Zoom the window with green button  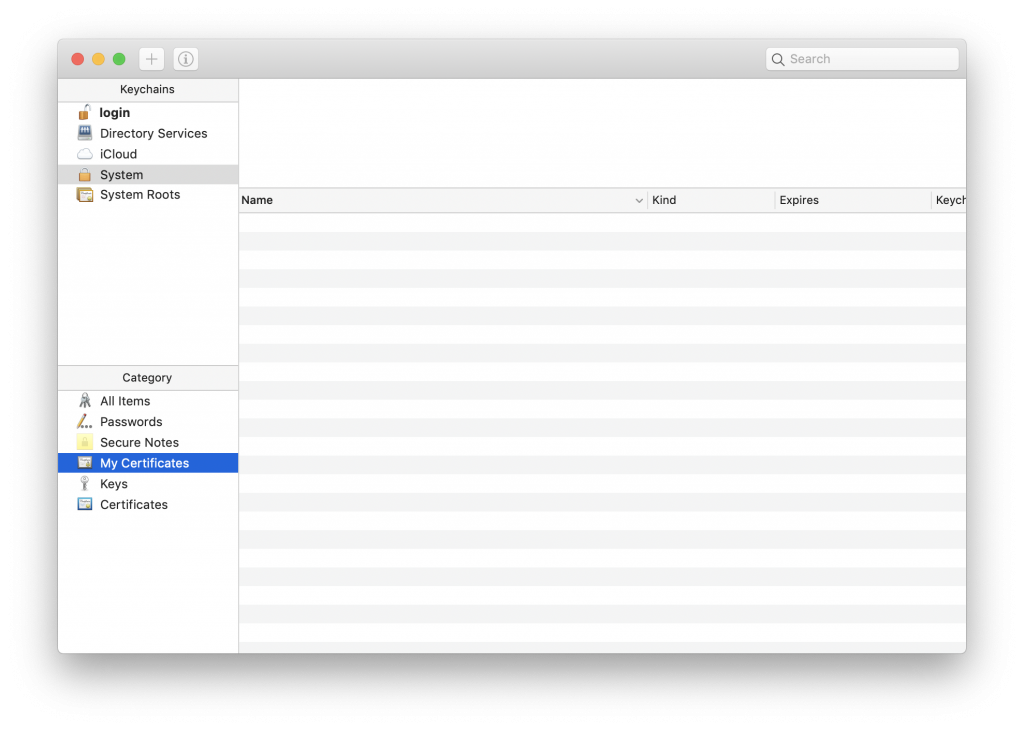click(119, 59)
